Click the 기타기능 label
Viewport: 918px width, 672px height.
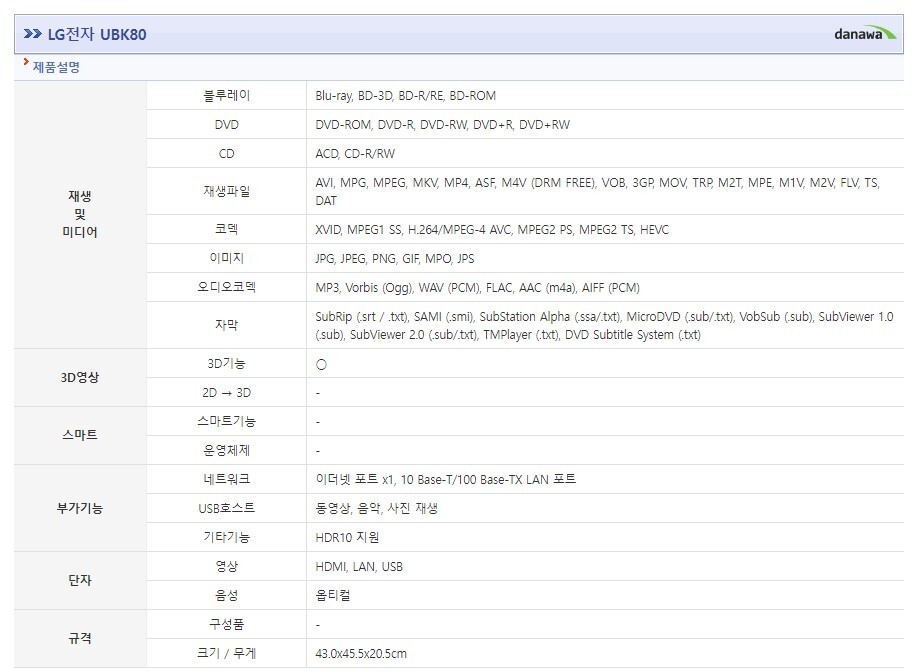tap(227, 537)
